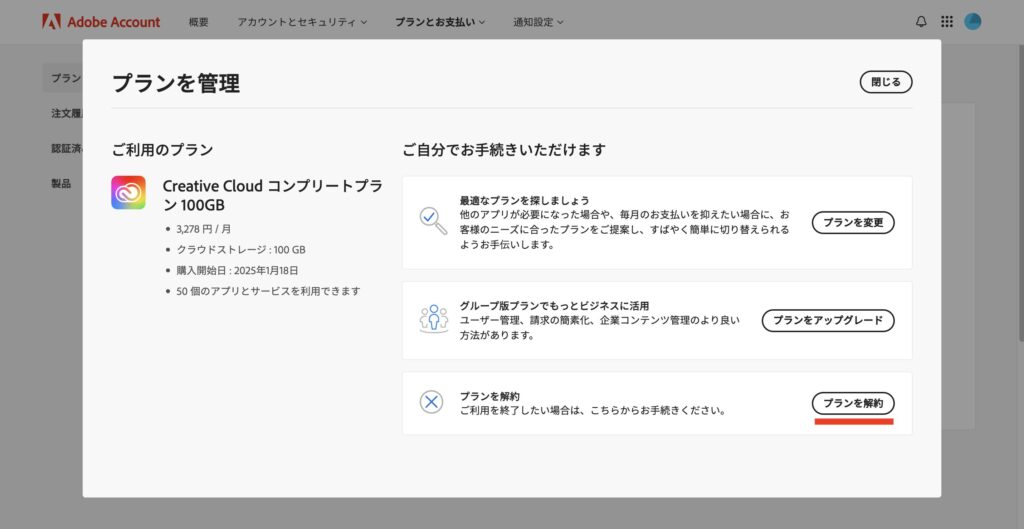Open the notifications bell
Image resolution: width=1024 pixels, height=529 pixels.
921,21
